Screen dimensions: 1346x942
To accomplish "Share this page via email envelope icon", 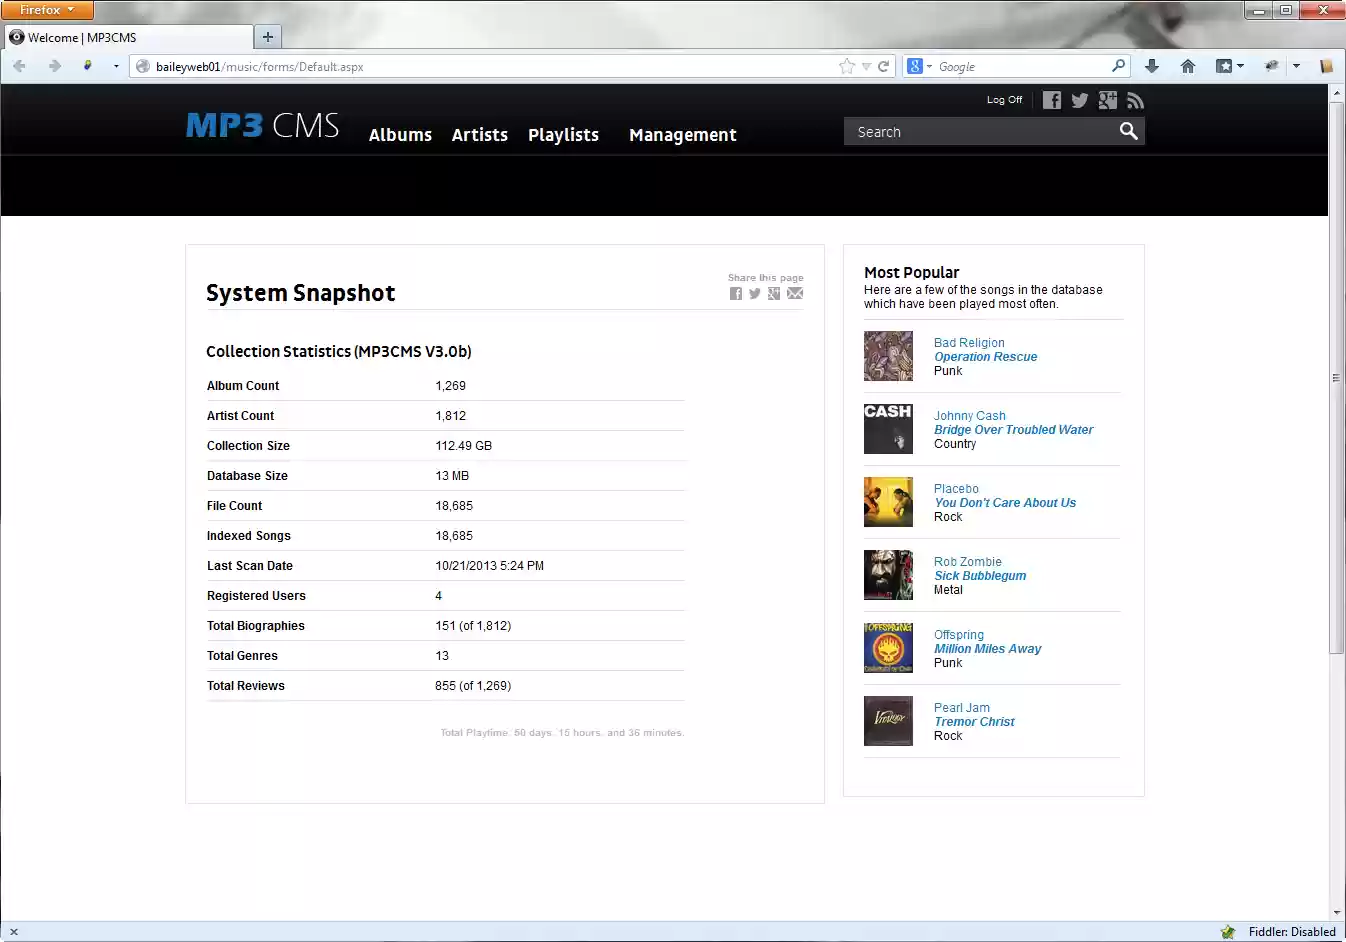I will tap(795, 293).
